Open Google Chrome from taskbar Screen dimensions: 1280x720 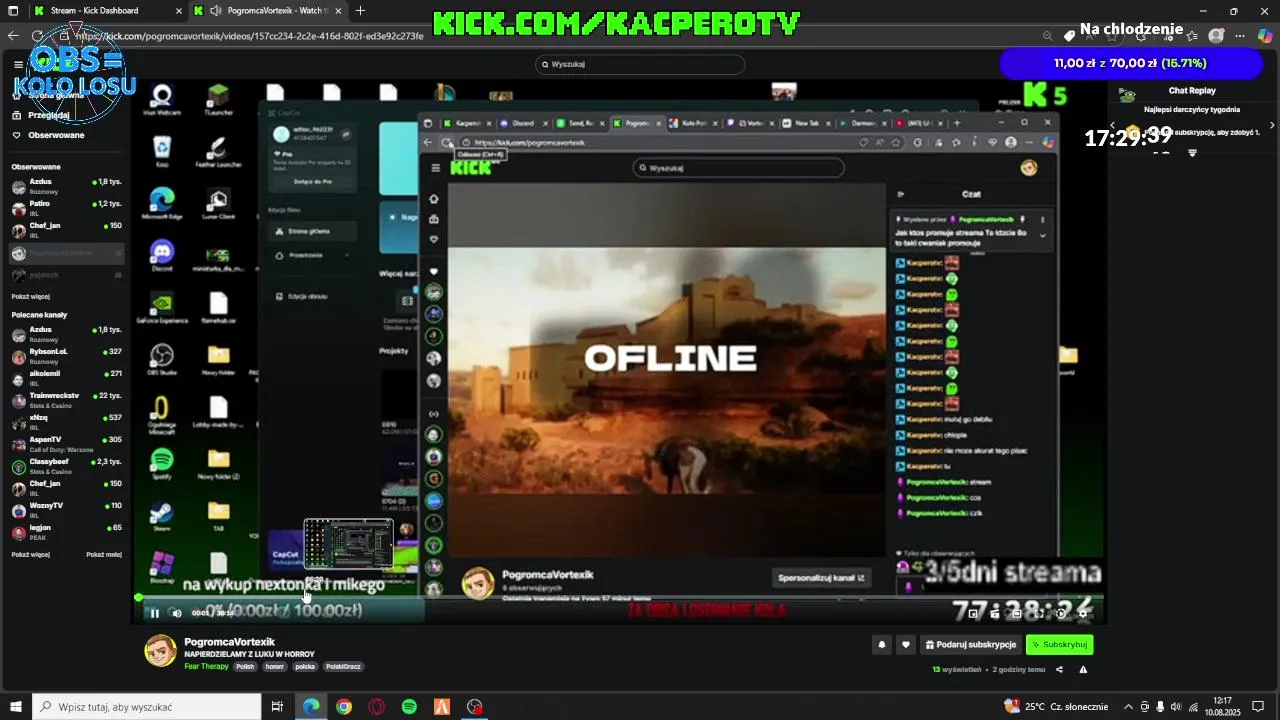pos(344,707)
